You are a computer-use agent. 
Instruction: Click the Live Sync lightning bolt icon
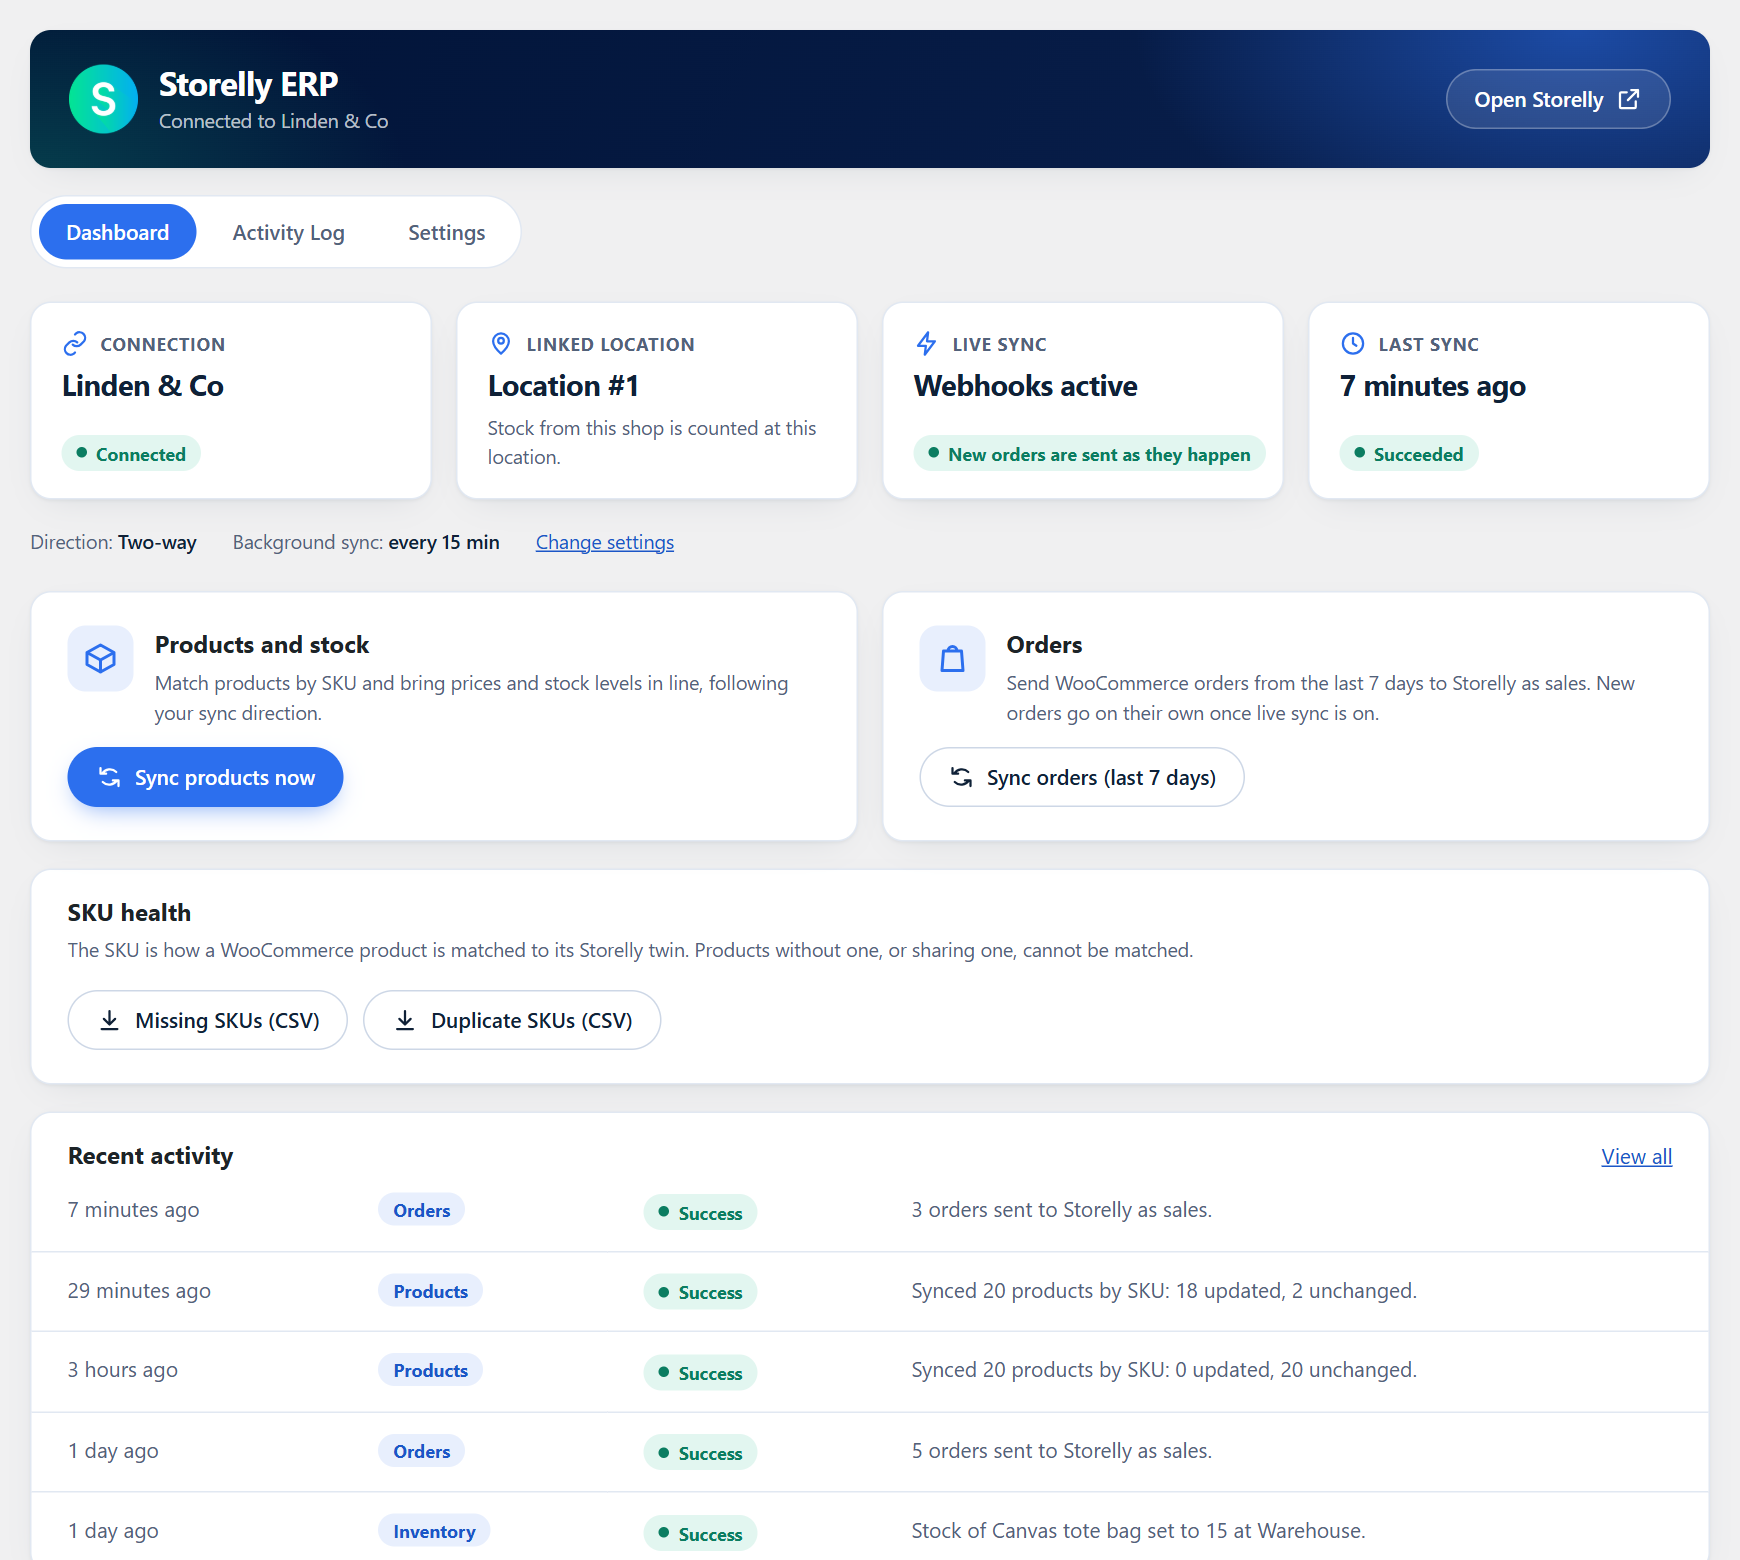point(927,344)
